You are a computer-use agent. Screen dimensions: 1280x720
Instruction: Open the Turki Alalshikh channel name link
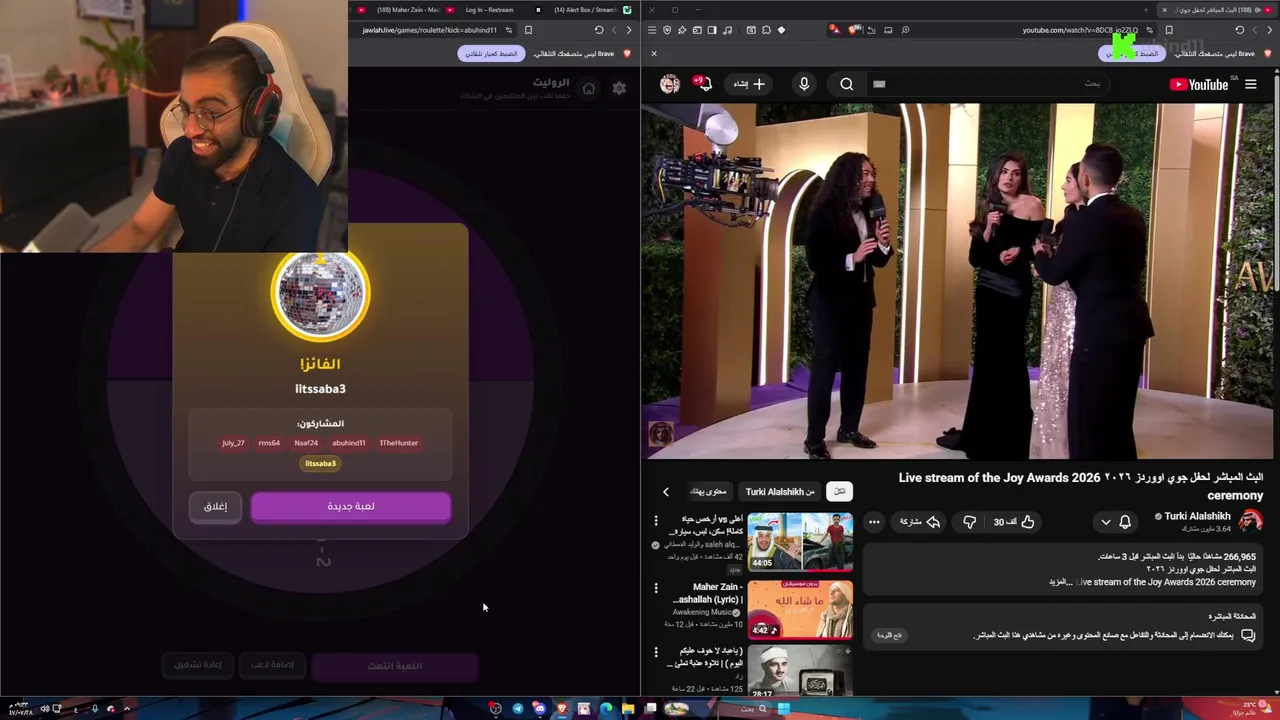pyautogui.click(x=1197, y=516)
